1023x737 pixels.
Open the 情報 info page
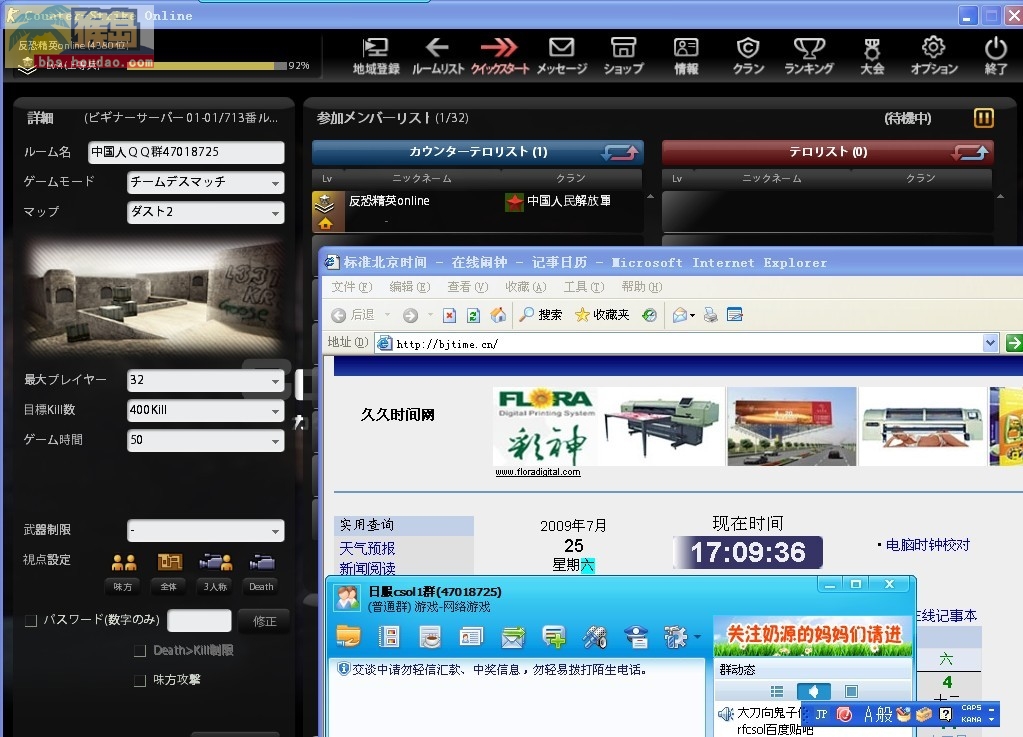(686, 55)
